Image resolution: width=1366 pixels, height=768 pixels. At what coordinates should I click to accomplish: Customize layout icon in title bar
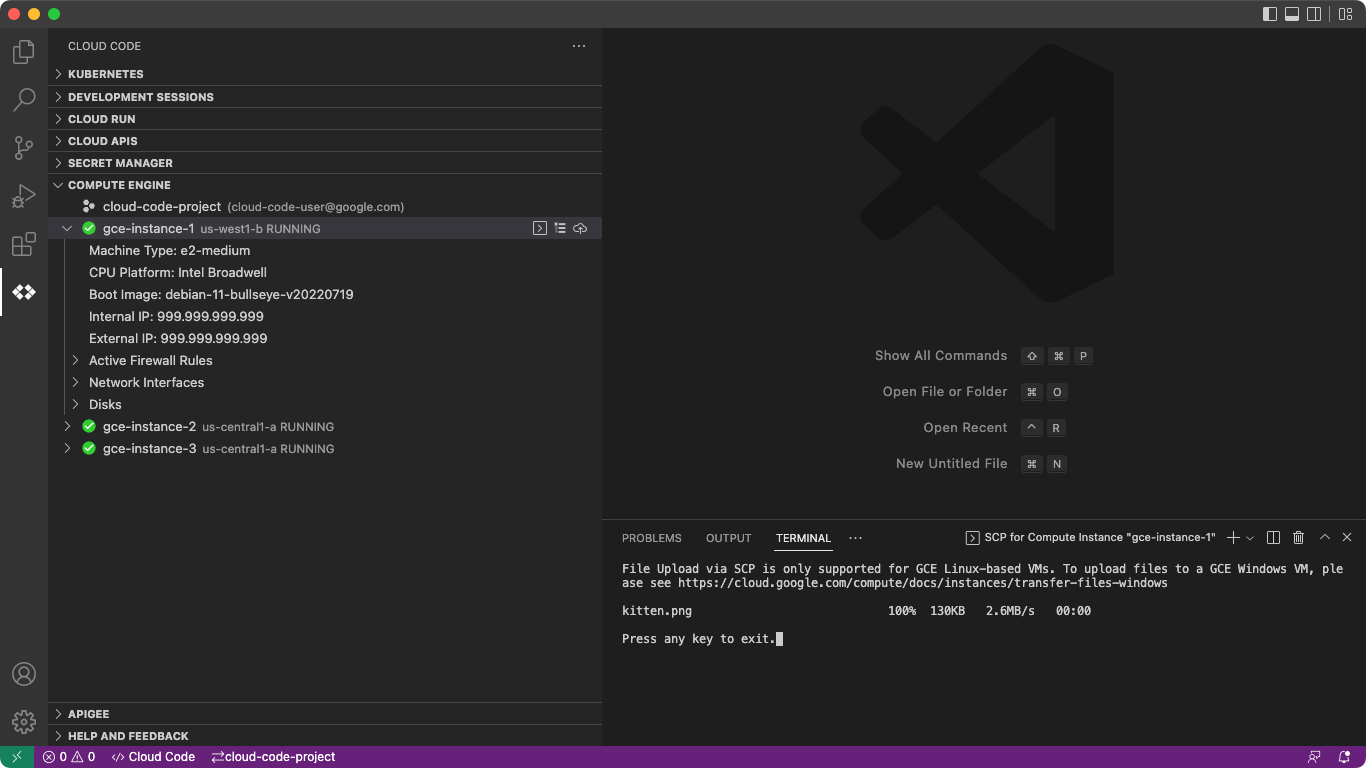pos(1346,14)
